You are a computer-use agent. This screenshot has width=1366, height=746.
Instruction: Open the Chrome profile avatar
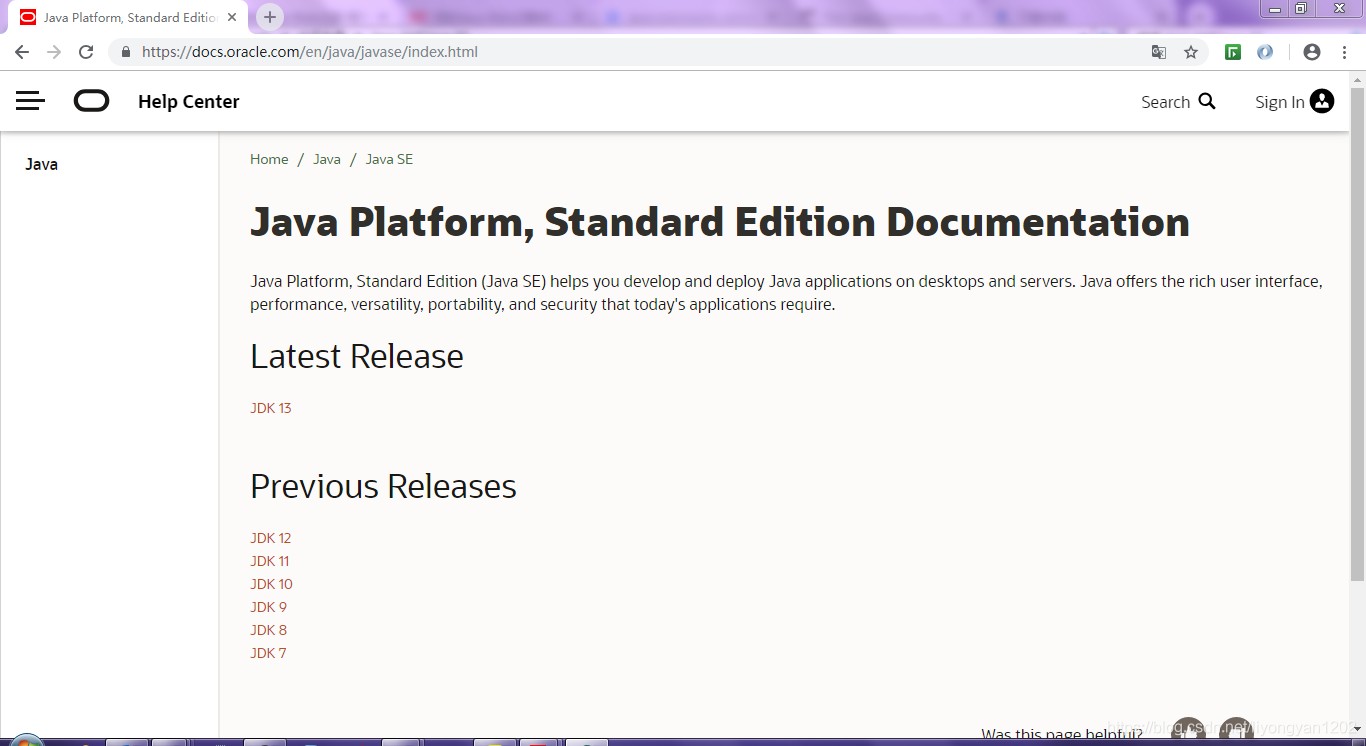click(x=1312, y=52)
